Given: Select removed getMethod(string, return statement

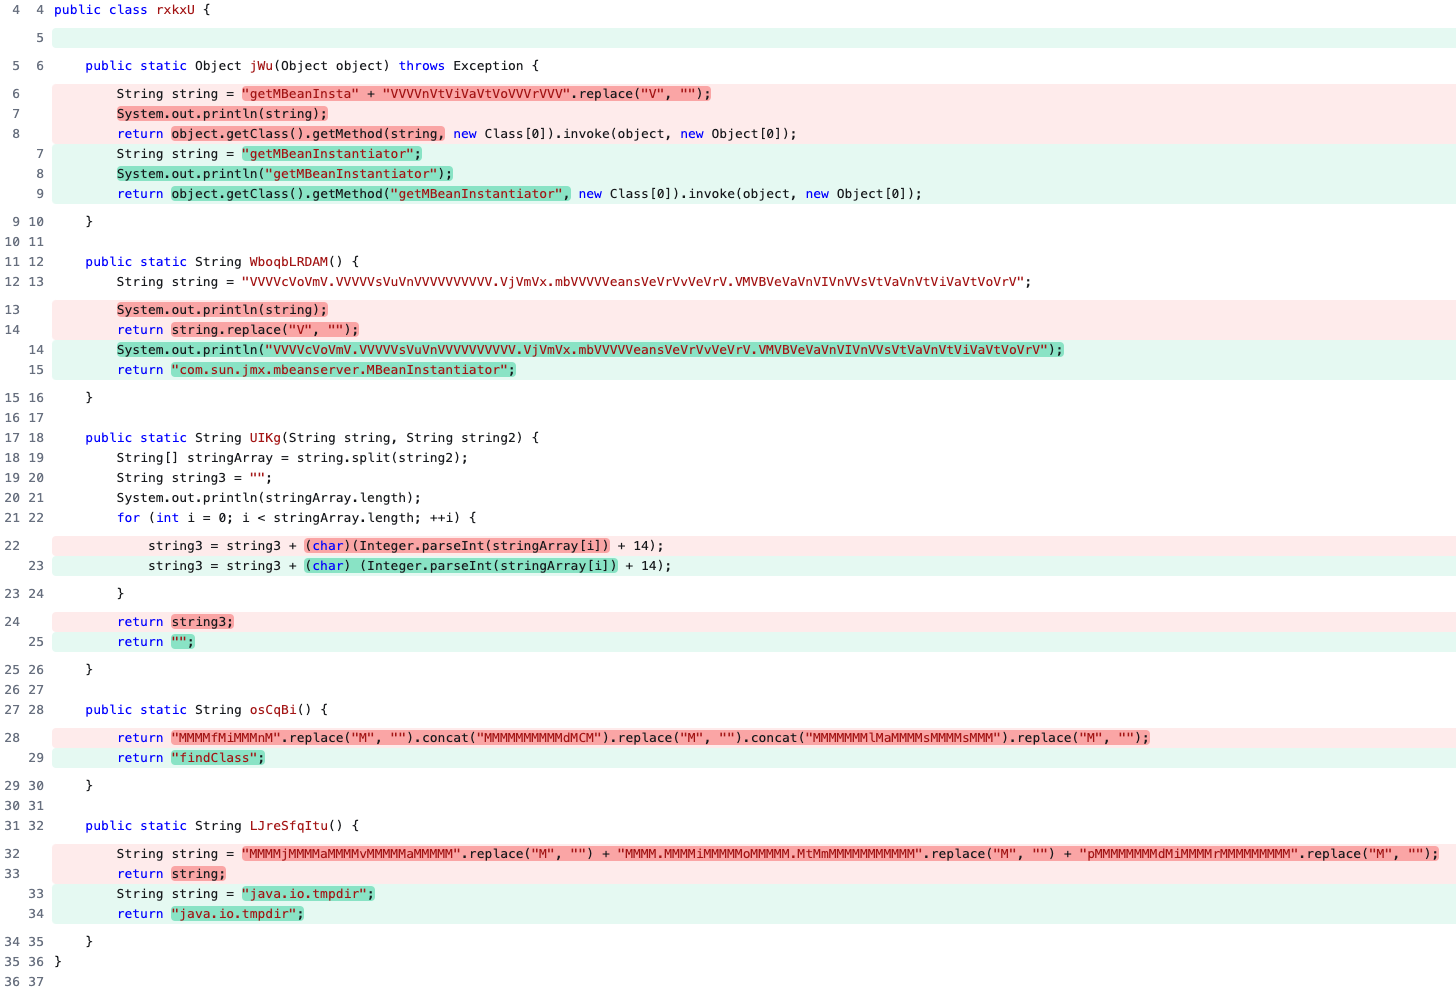Looking at the screenshot, I should pyautogui.click(x=457, y=134).
